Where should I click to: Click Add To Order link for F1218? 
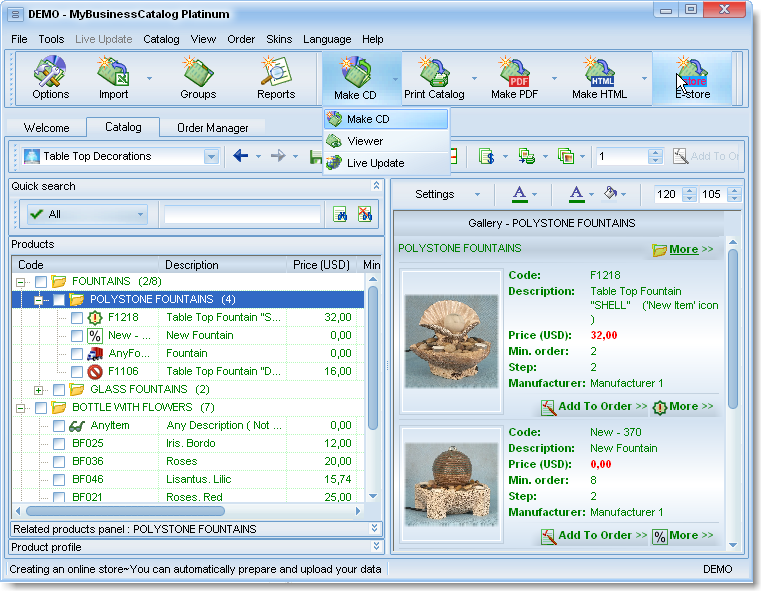tap(594, 407)
